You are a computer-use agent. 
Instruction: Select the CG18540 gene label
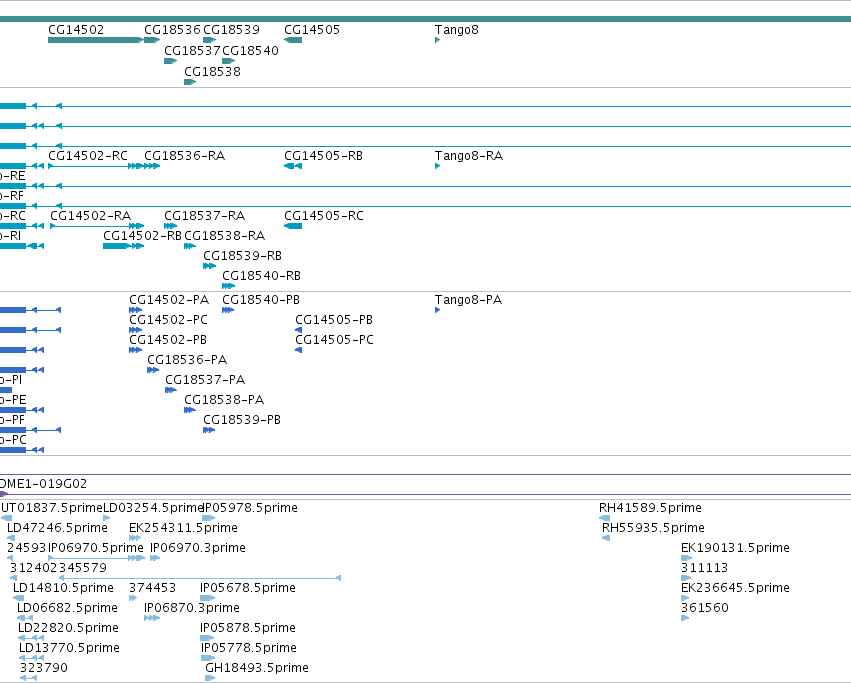250,50
